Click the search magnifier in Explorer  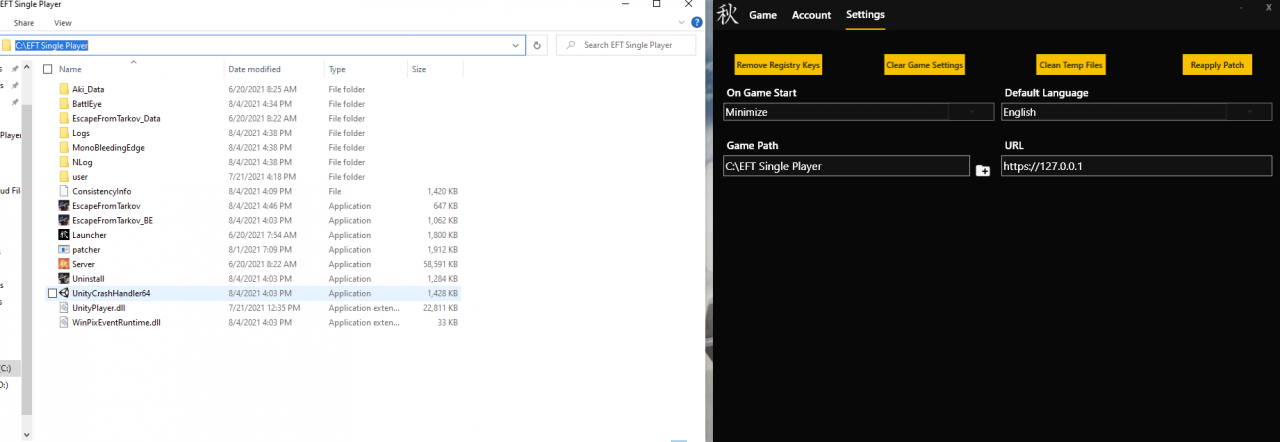pyautogui.click(x=569, y=45)
